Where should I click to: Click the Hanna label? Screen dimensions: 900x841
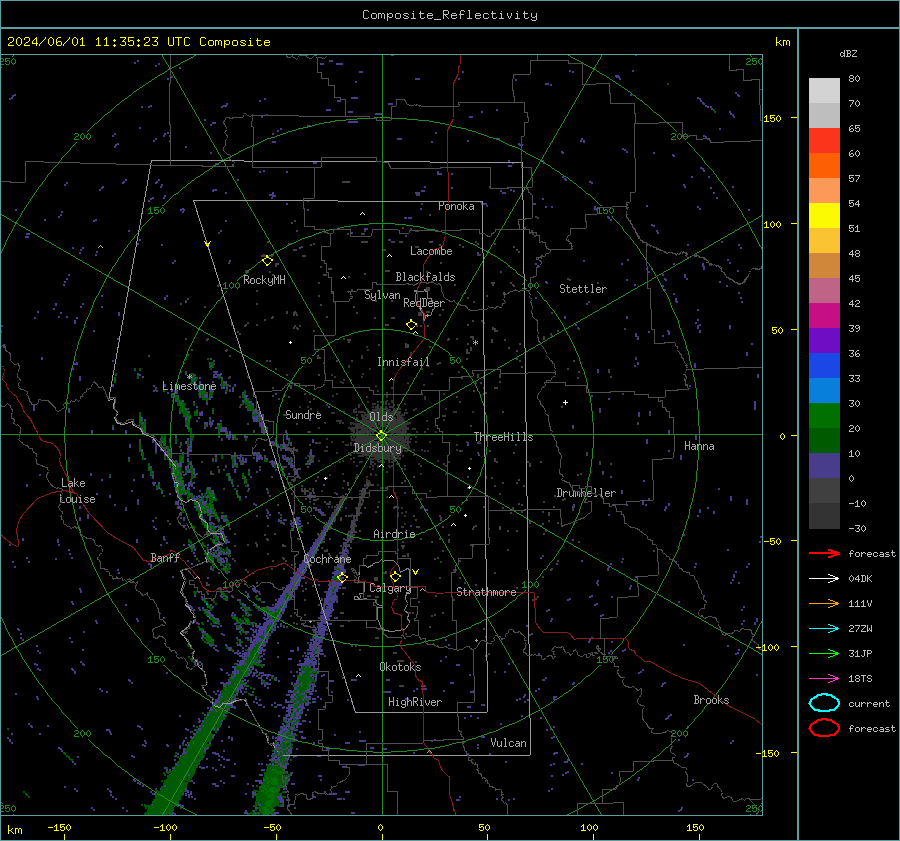tap(699, 446)
